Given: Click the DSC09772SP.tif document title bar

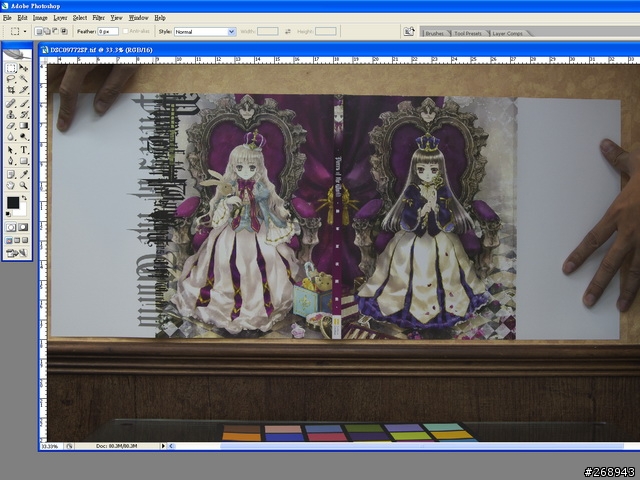Looking at the screenshot, I should point(340,50).
